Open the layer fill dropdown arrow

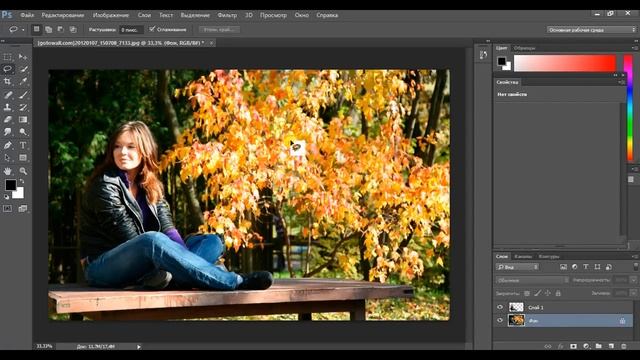click(x=633, y=293)
